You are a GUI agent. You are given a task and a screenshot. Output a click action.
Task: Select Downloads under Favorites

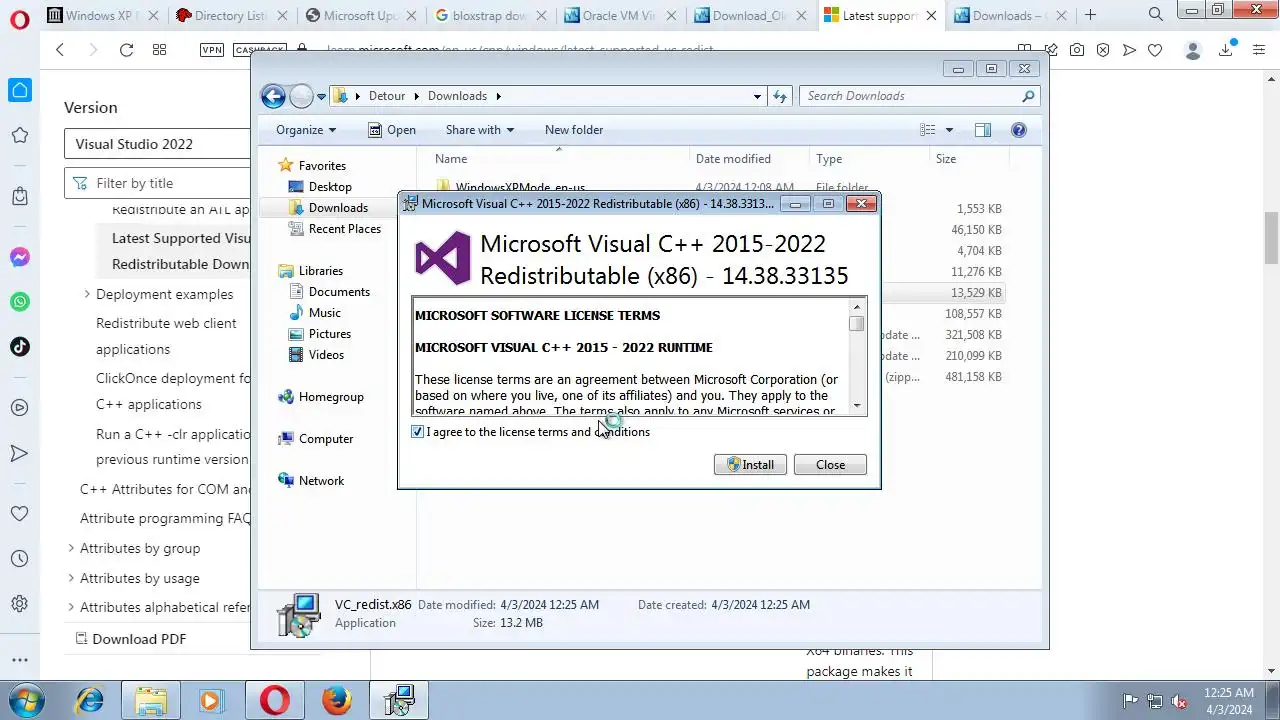click(x=338, y=208)
